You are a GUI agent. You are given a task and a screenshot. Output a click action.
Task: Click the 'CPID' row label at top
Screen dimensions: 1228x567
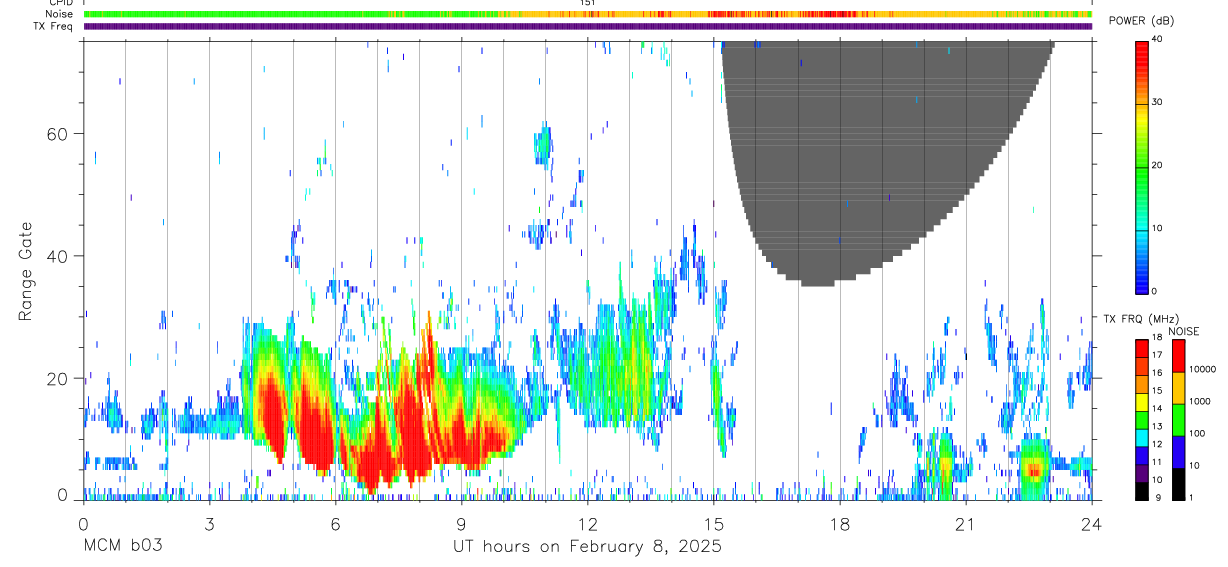click(61, 3)
